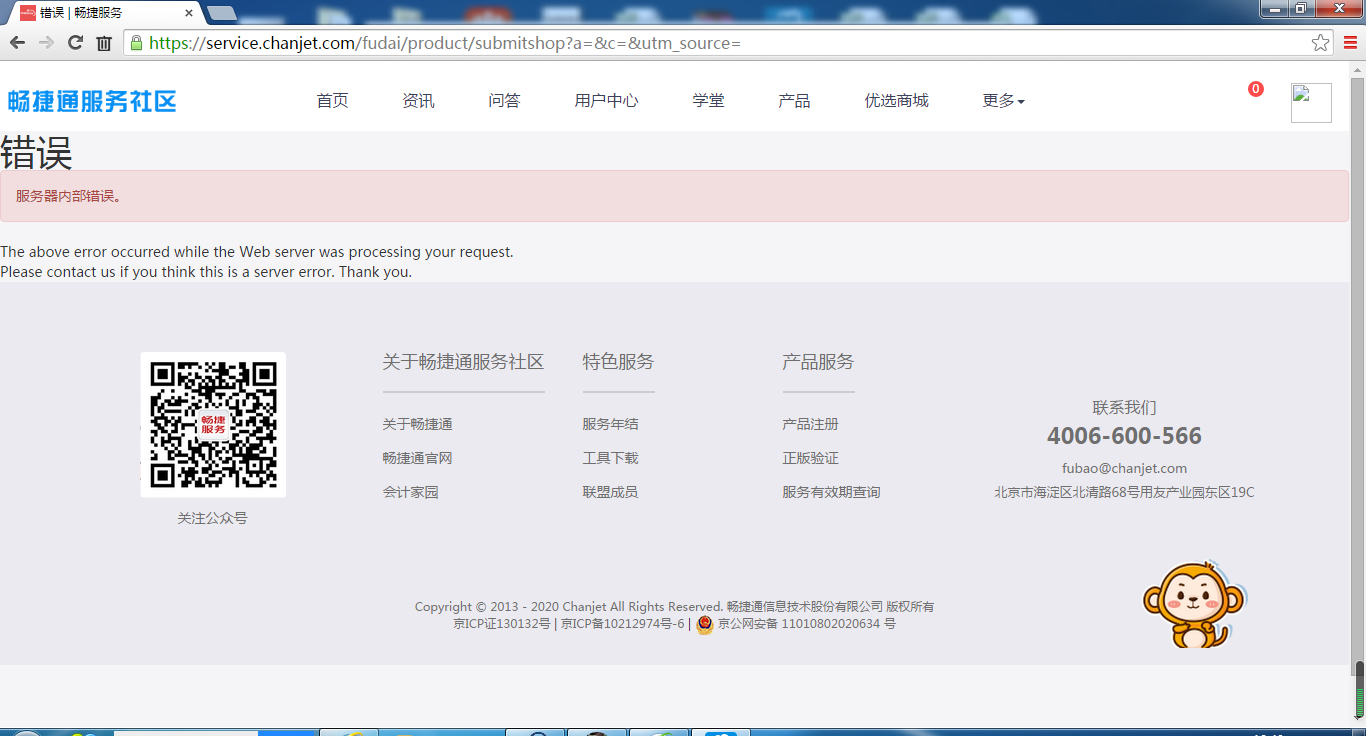
Task: Open the 产品 nav item
Action: [x=795, y=101]
